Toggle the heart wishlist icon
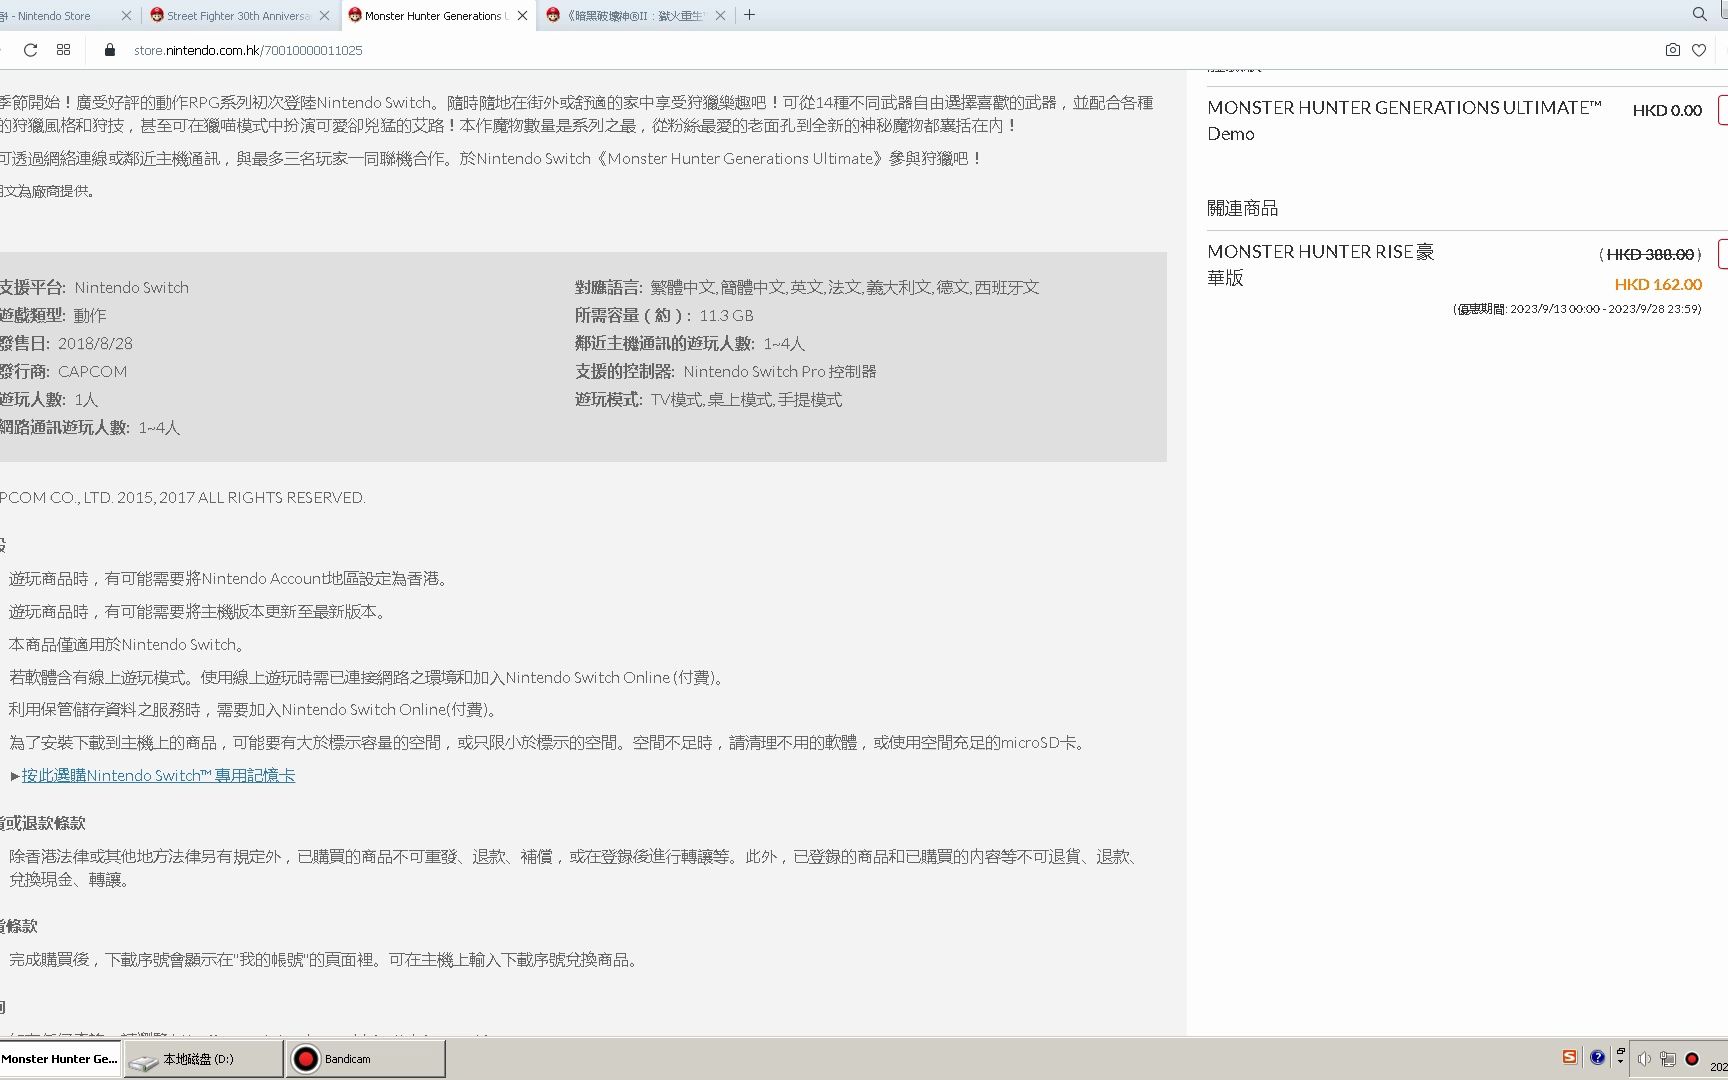 tap(1697, 50)
